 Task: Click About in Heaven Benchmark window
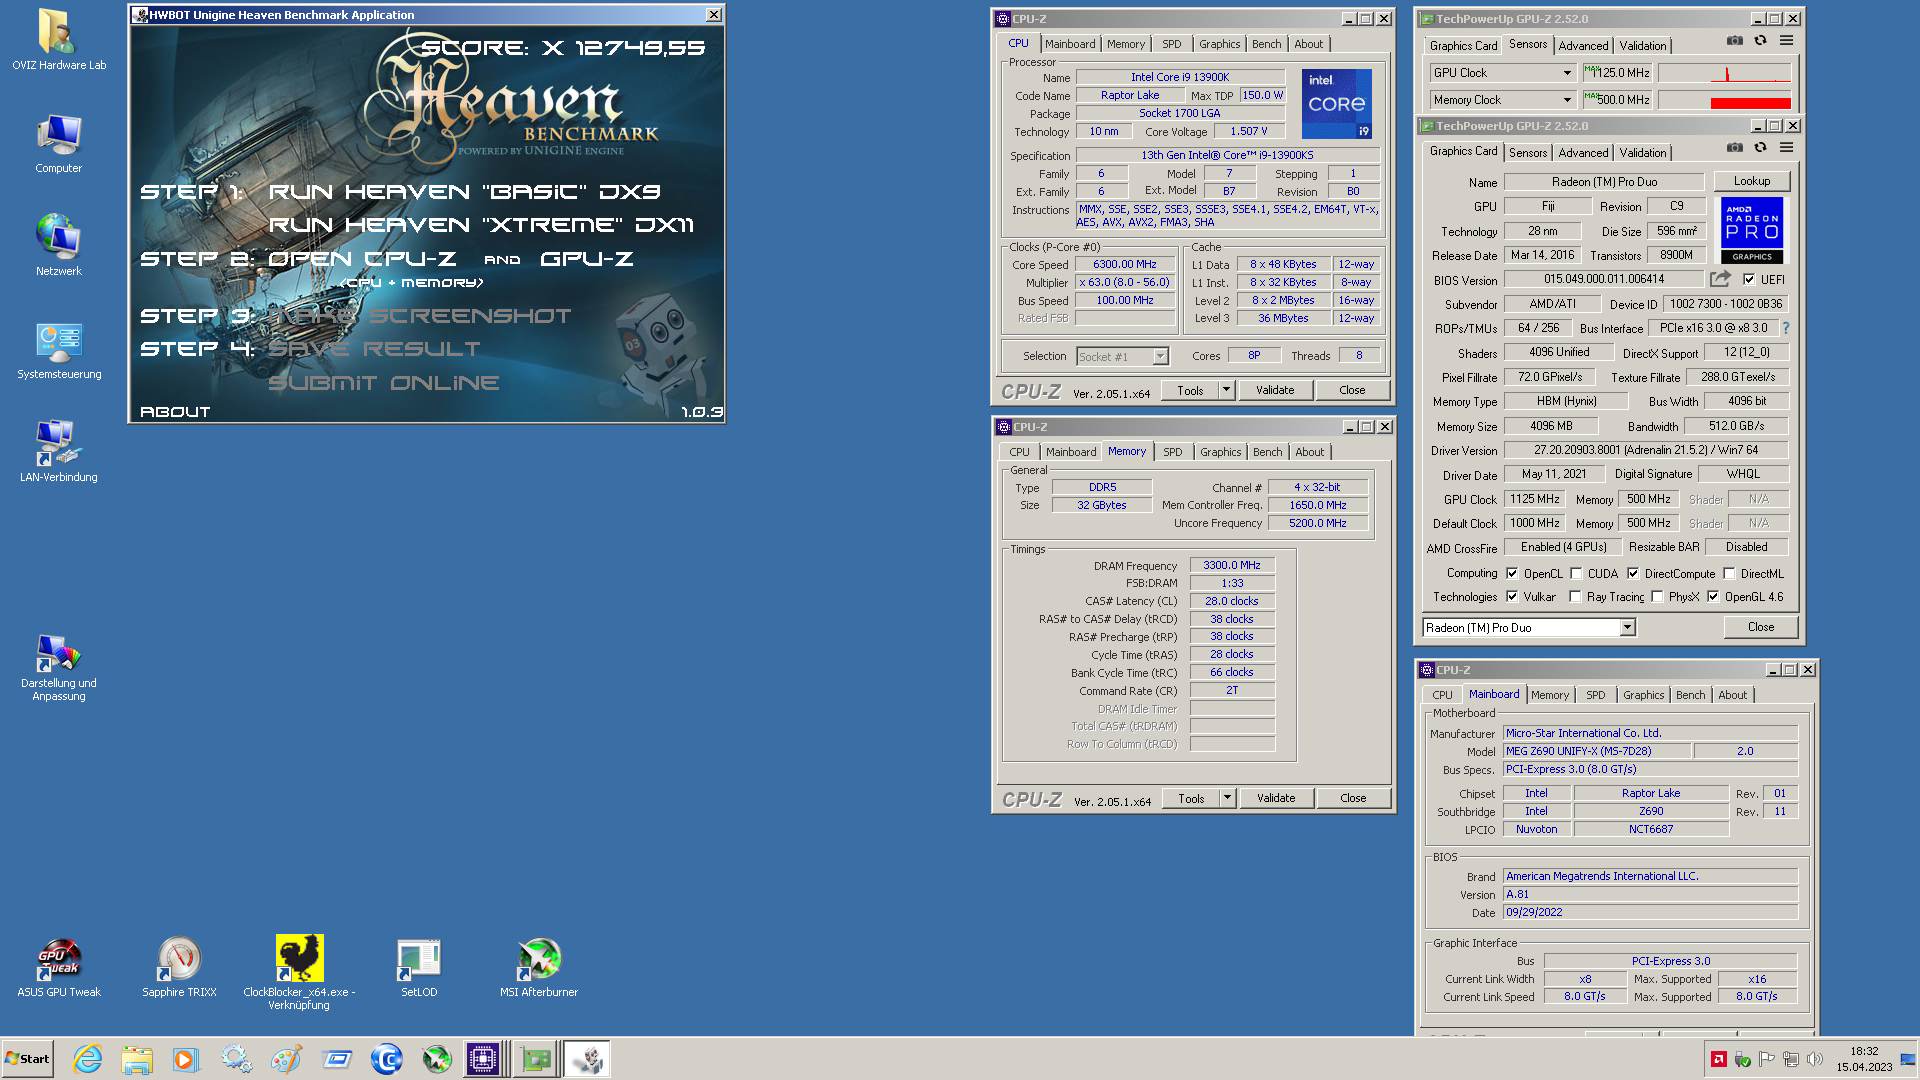coord(175,411)
